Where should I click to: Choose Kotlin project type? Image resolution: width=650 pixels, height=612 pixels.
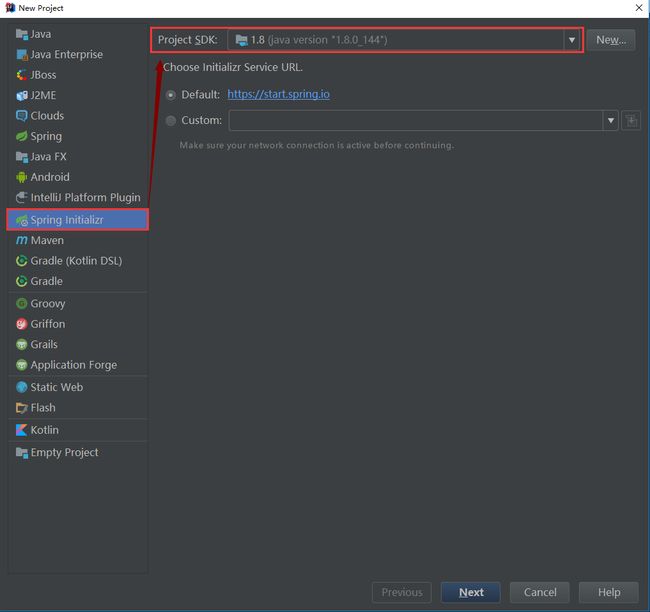coord(78,430)
